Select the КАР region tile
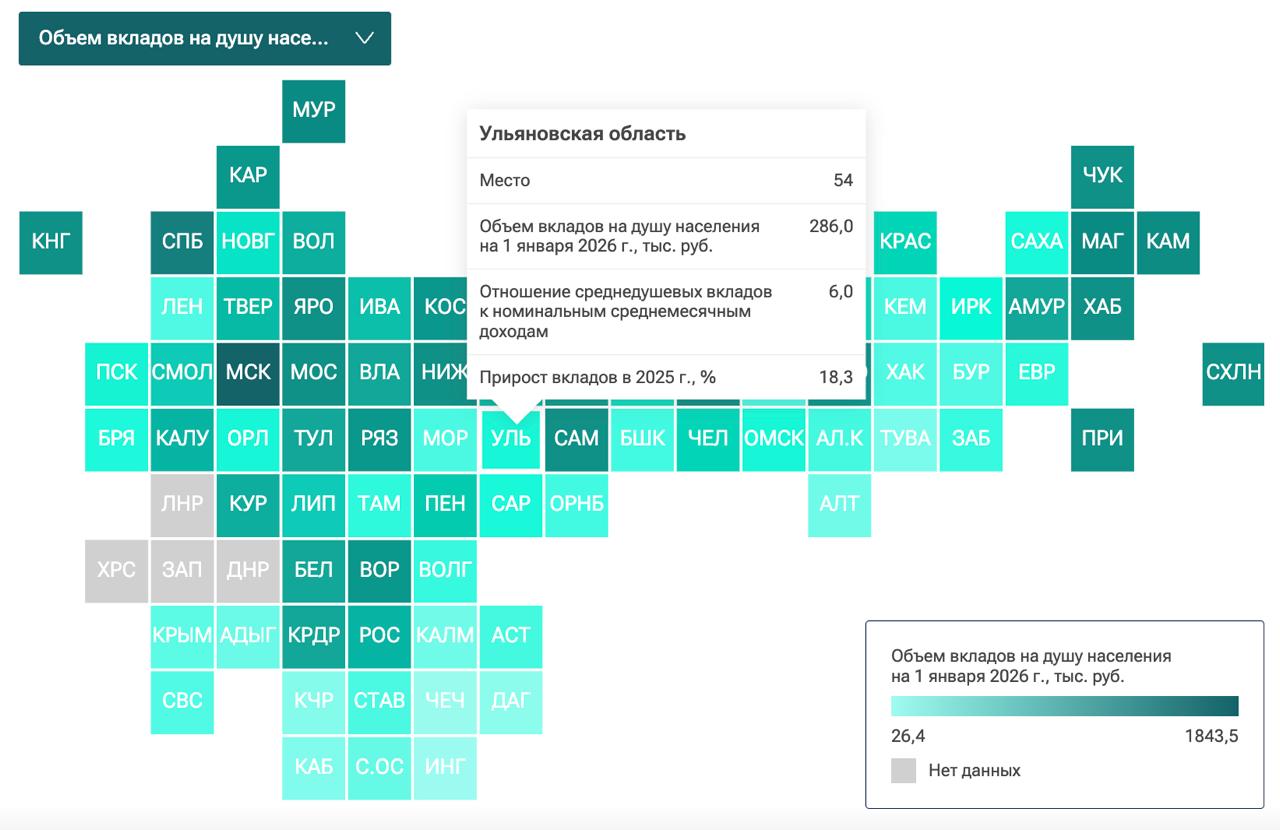The image size is (1280, 830). pos(248,175)
